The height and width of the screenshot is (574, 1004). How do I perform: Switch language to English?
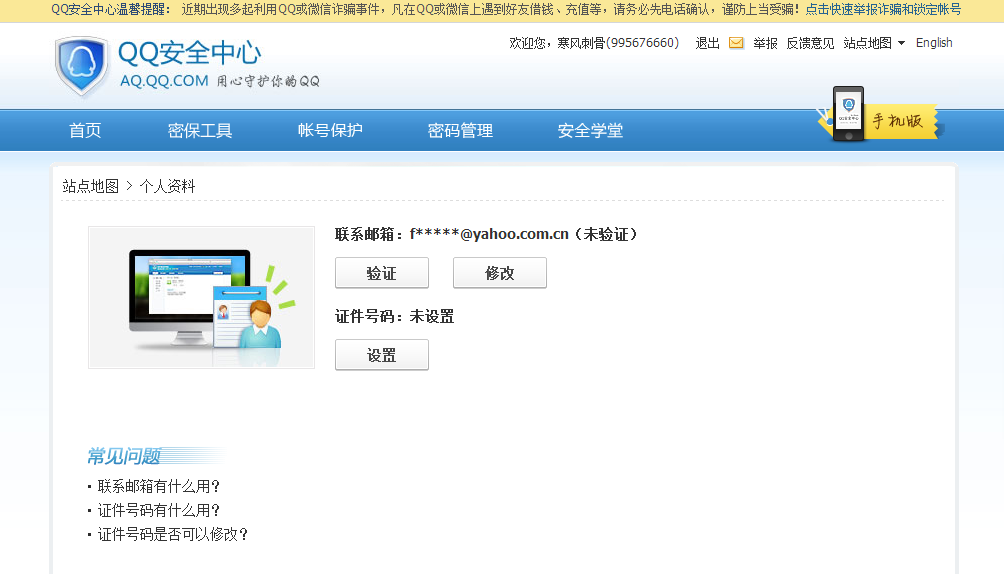pyautogui.click(x=934, y=43)
